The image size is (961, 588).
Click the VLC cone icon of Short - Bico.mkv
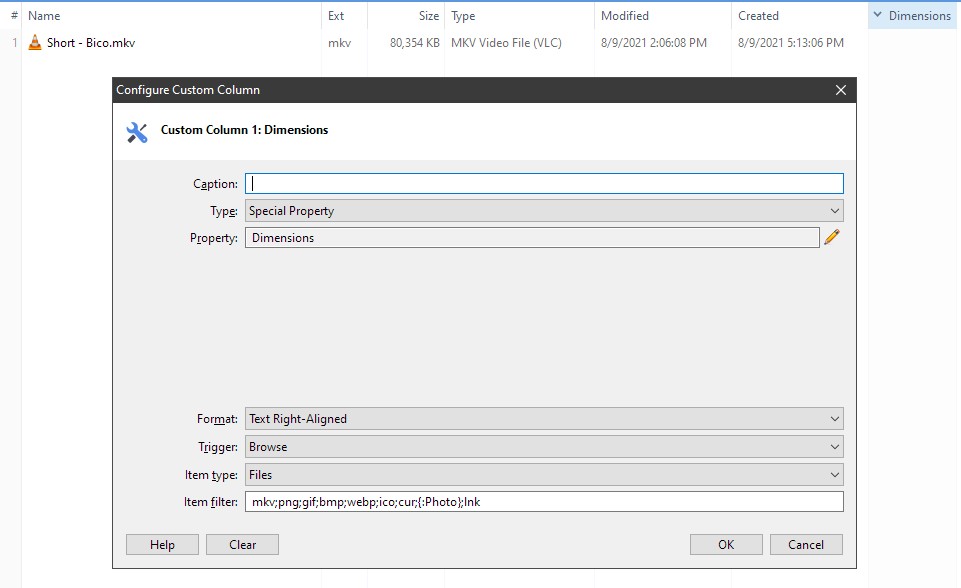35,43
